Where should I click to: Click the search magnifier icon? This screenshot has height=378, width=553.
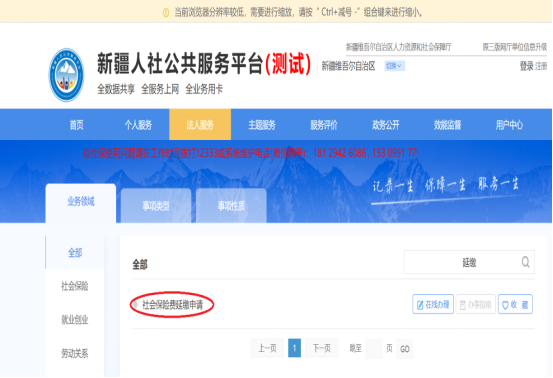[525, 262]
